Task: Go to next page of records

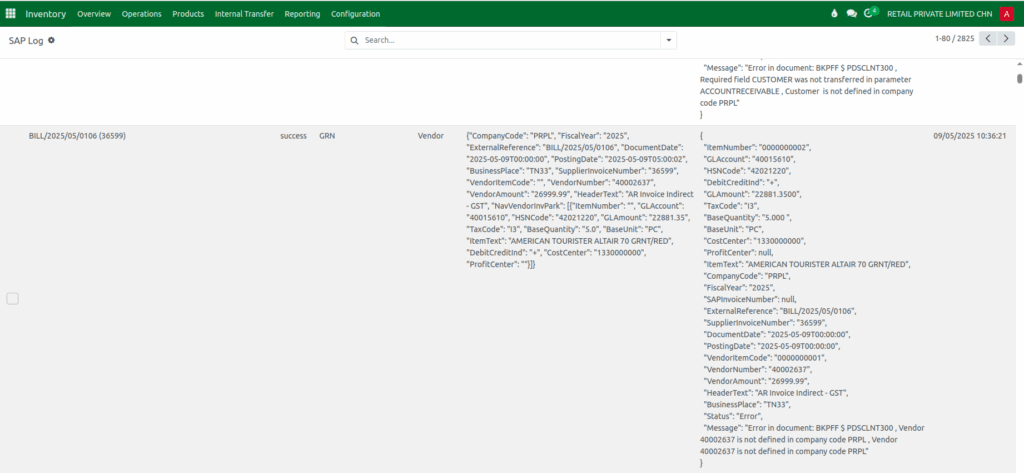Action: pyautogui.click(x=1006, y=39)
